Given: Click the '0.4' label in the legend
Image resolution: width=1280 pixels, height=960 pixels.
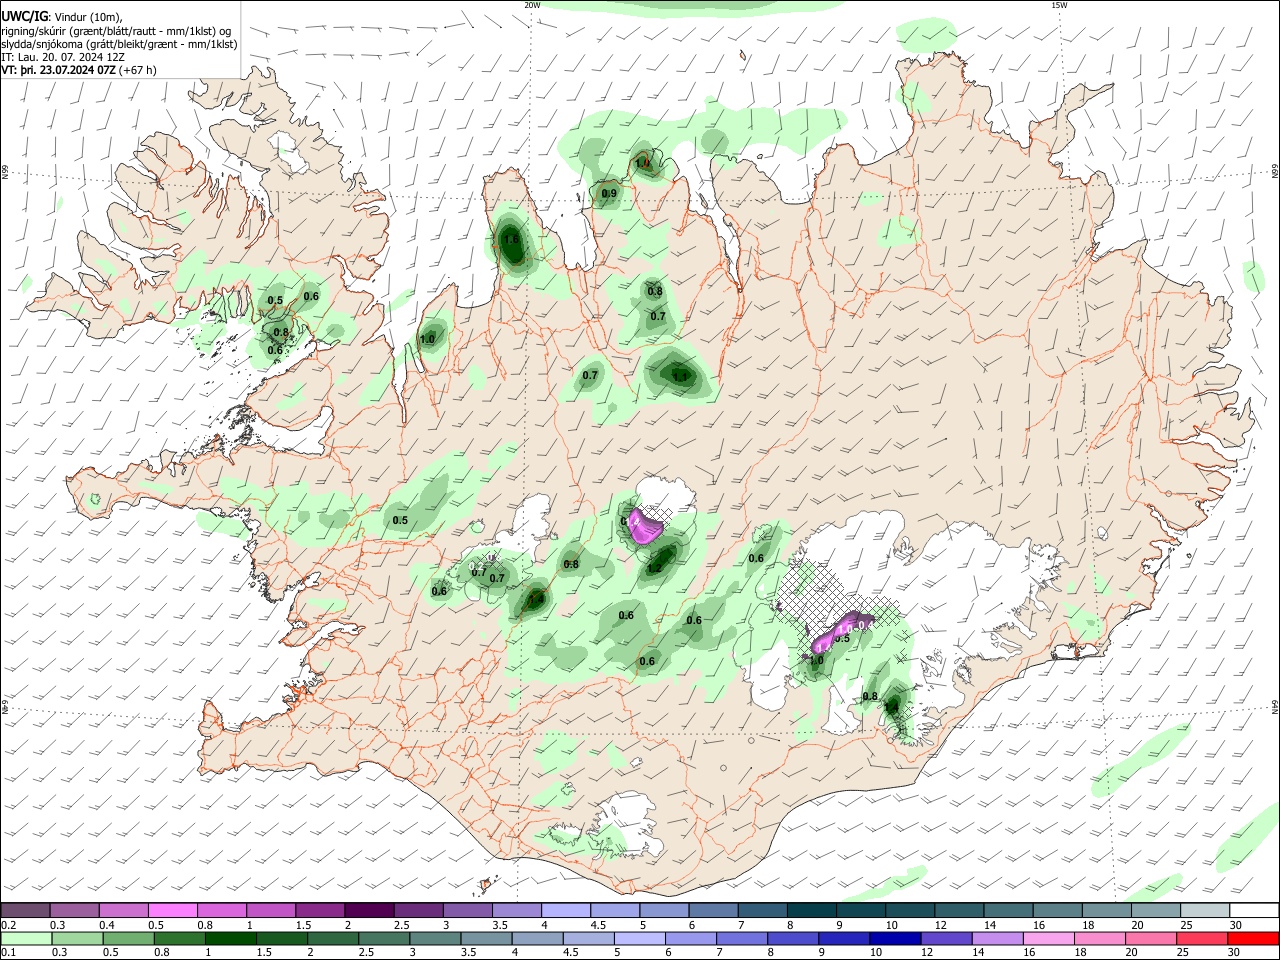Looking at the screenshot, I should coord(106,925).
